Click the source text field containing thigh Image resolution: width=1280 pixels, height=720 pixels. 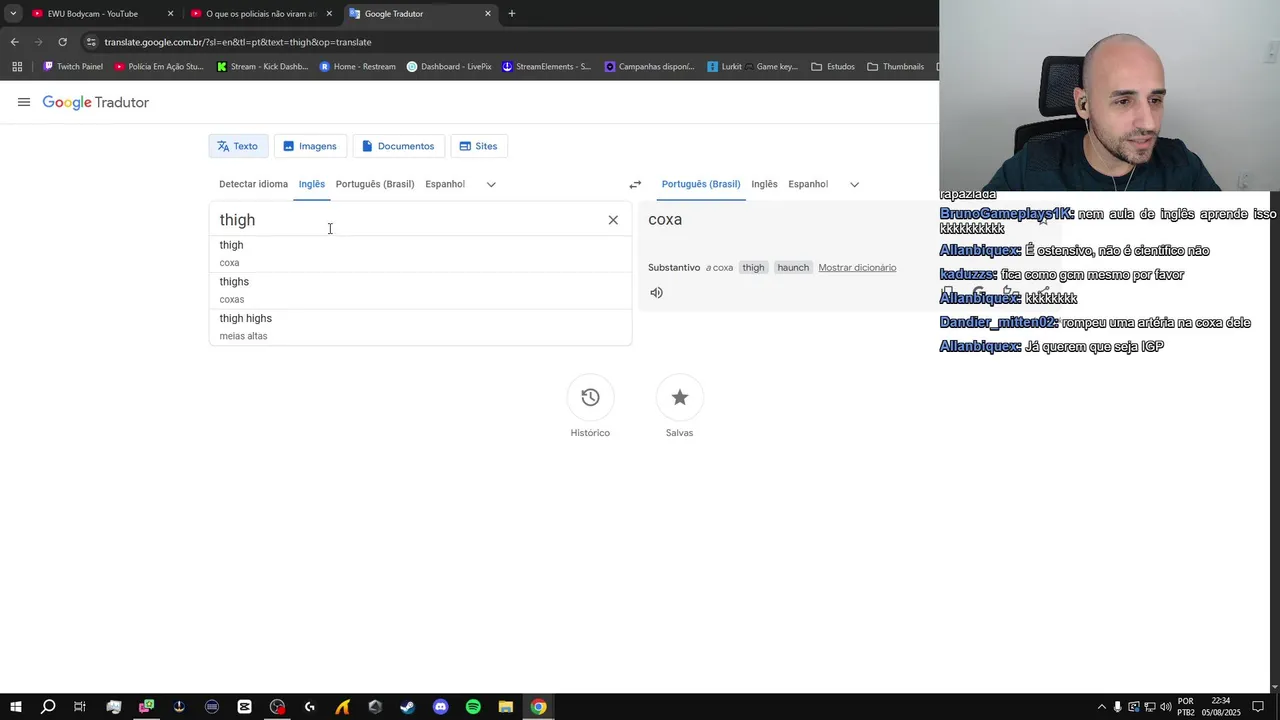(405, 220)
